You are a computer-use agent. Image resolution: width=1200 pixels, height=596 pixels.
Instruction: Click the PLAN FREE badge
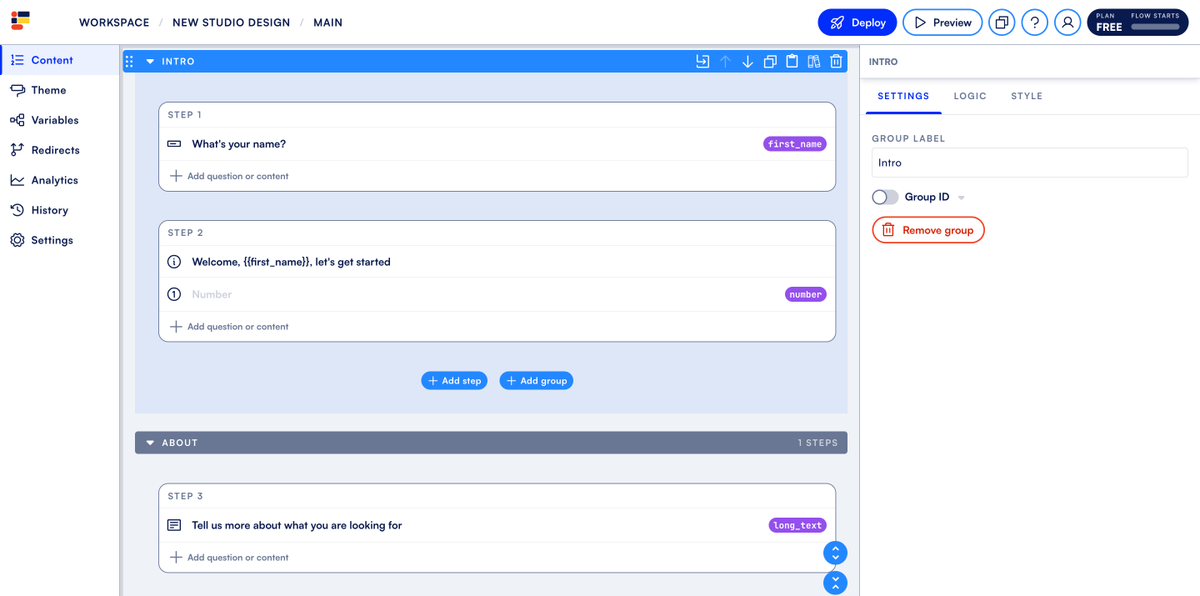1138,22
